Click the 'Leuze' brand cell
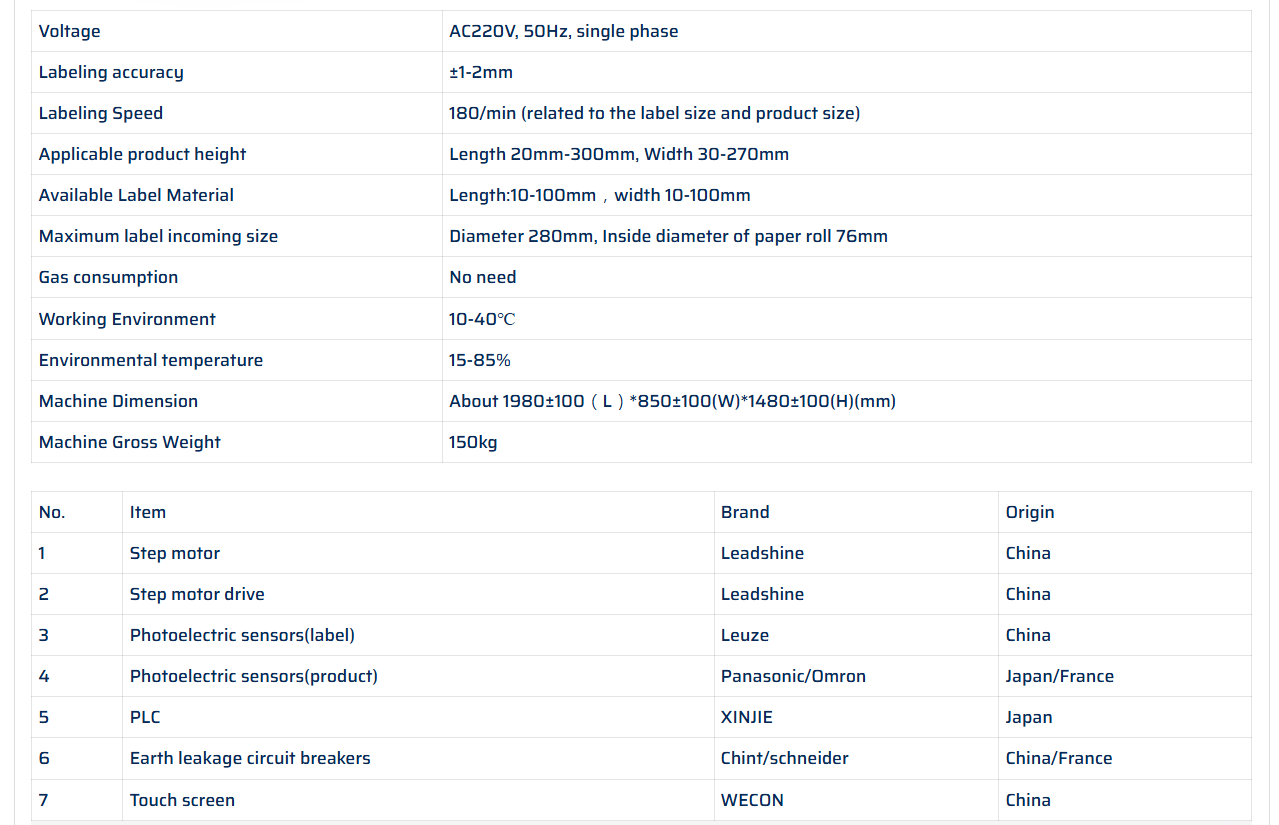1279x825 pixels. tap(745, 635)
